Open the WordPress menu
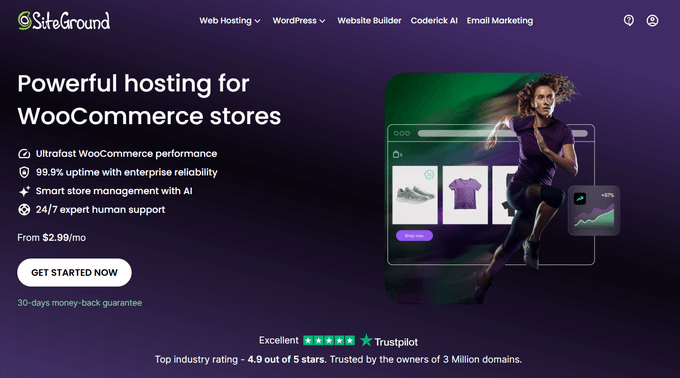 click(x=299, y=20)
